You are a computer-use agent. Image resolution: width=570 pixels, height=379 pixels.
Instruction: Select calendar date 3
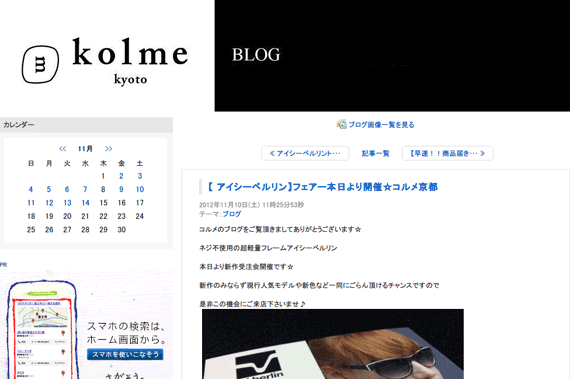click(140, 176)
